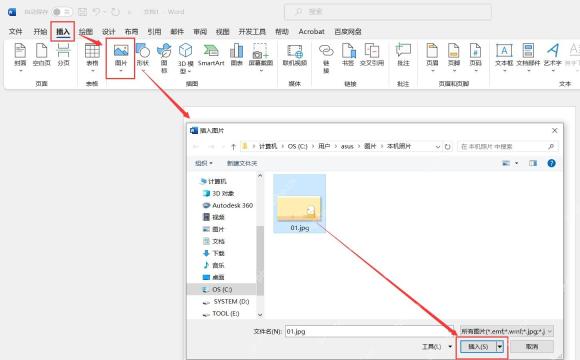Screen dimensions: 580x360
Task: Click the Redo arrow in title bar
Action: tap(115, 12)
